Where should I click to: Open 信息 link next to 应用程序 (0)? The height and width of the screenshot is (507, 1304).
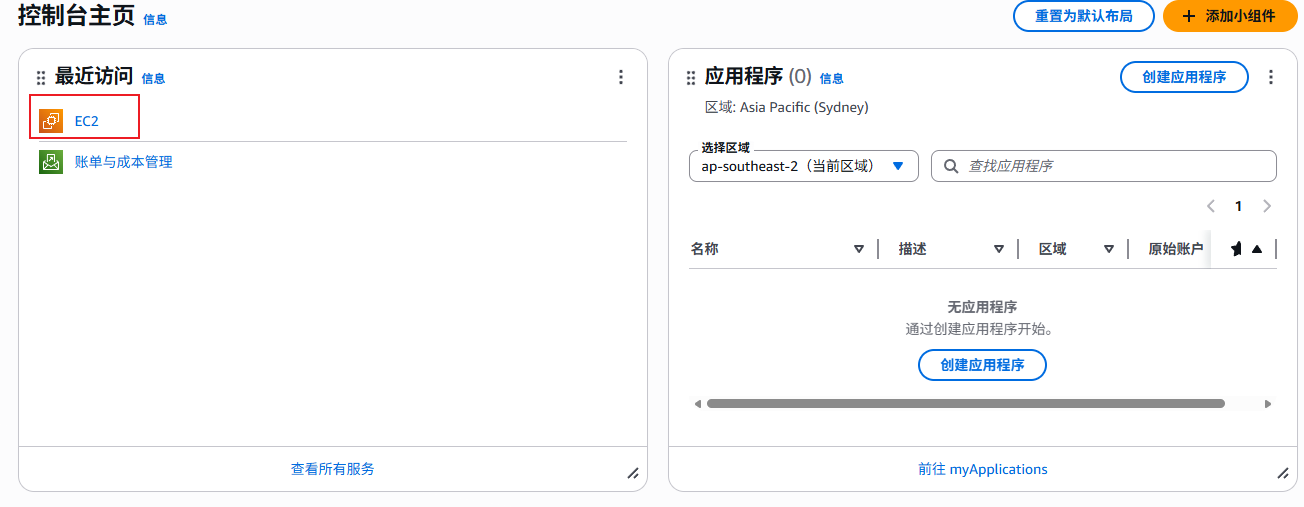coord(832,78)
